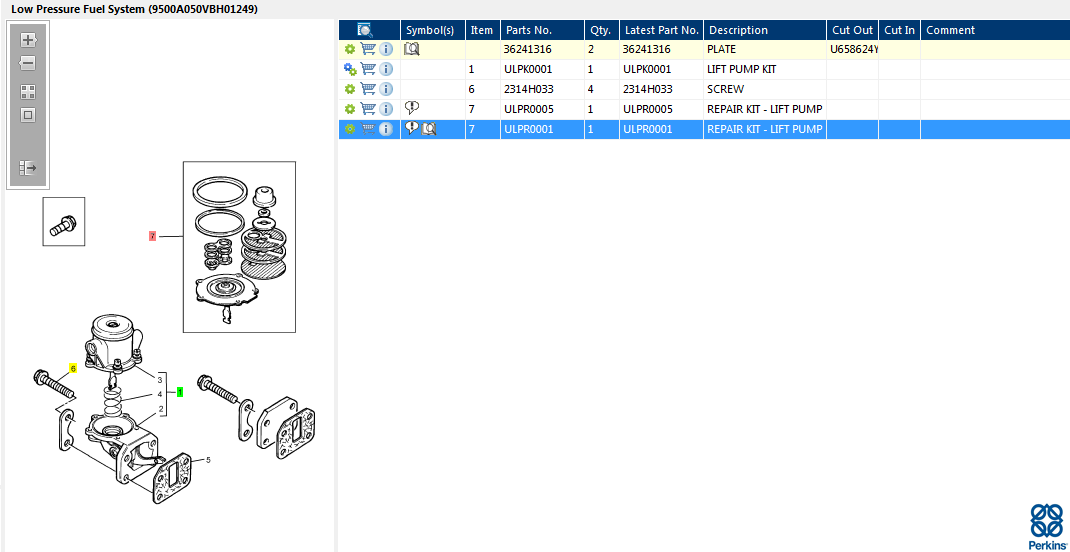1070x552 pixels.
Task: Click the search-list icon in table header
Action: (x=365, y=30)
